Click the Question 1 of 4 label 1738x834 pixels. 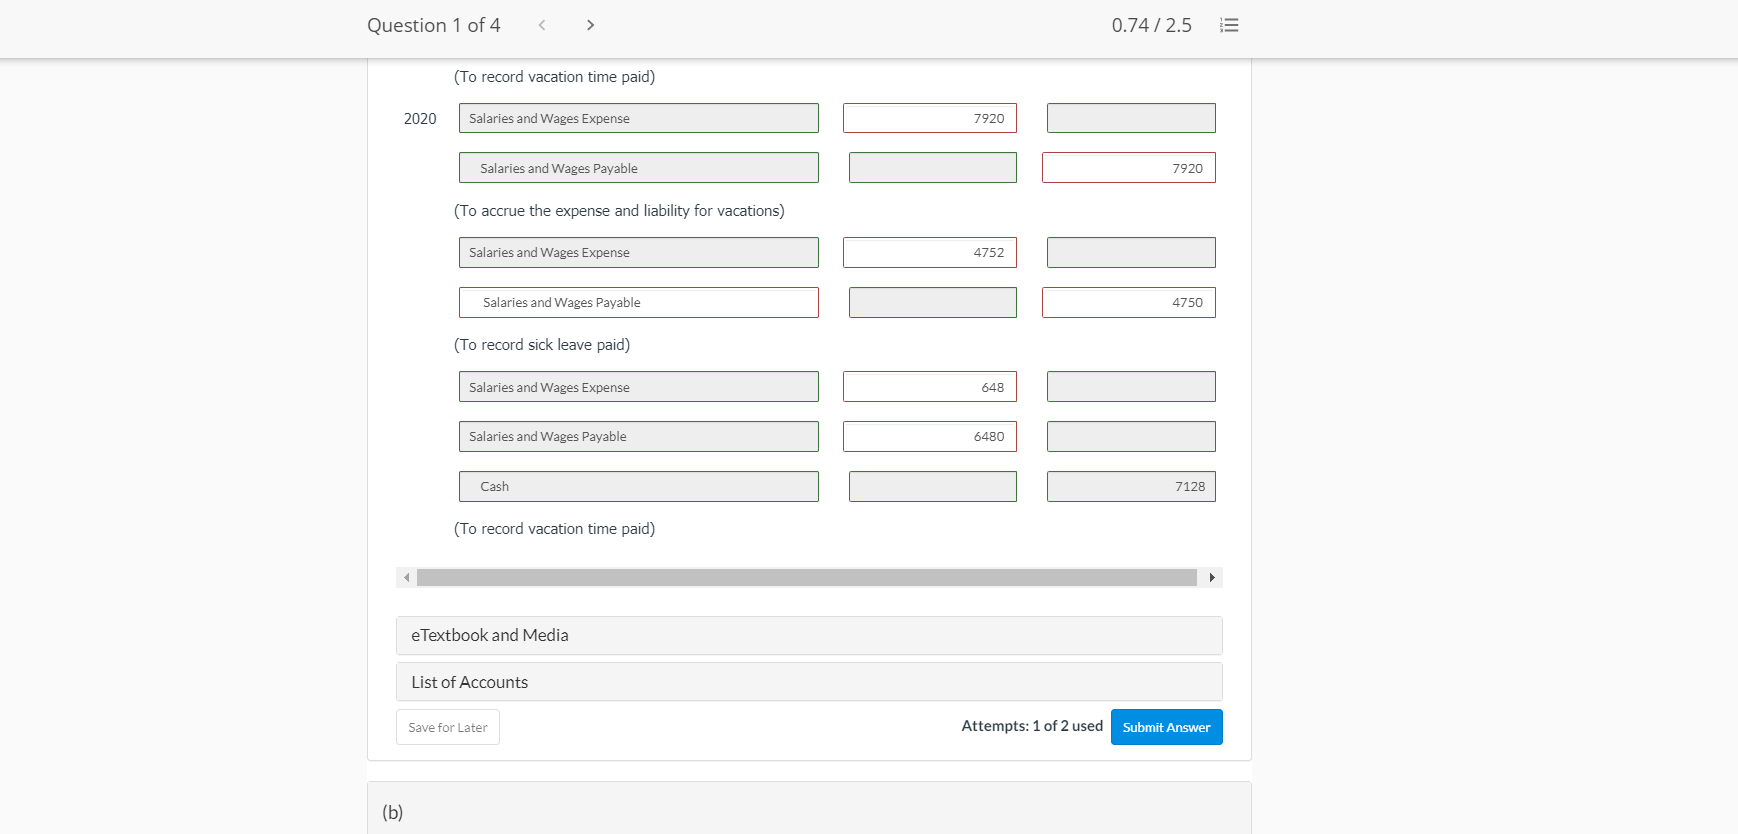tap(434, 25)
